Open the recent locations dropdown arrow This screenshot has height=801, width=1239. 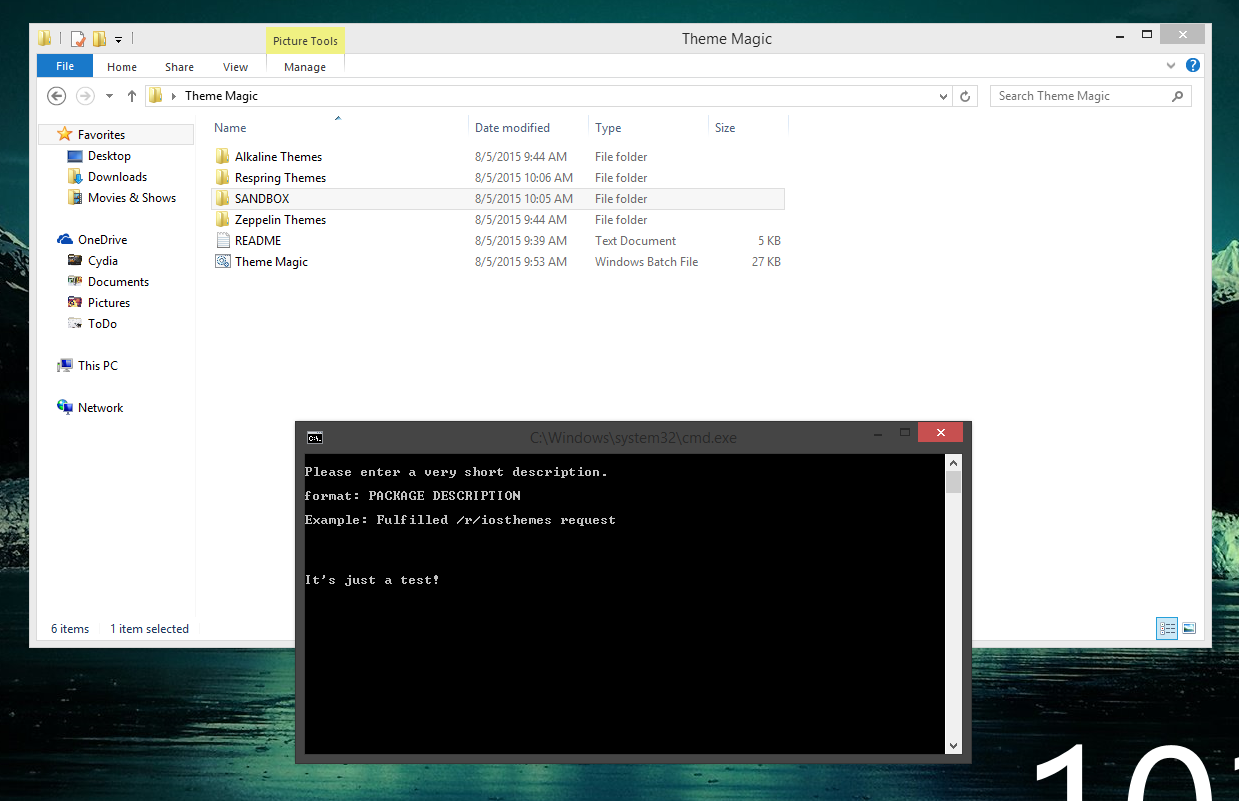point(110,96)
